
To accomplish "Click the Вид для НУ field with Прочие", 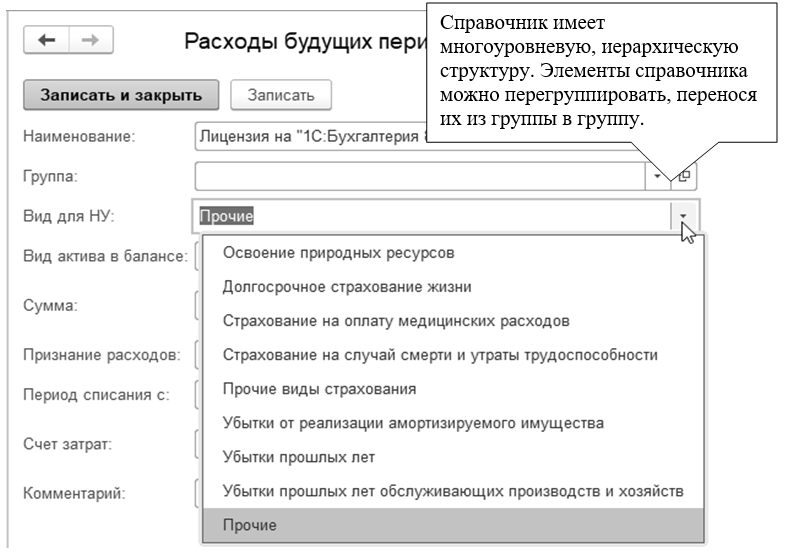I will [431, 217].
